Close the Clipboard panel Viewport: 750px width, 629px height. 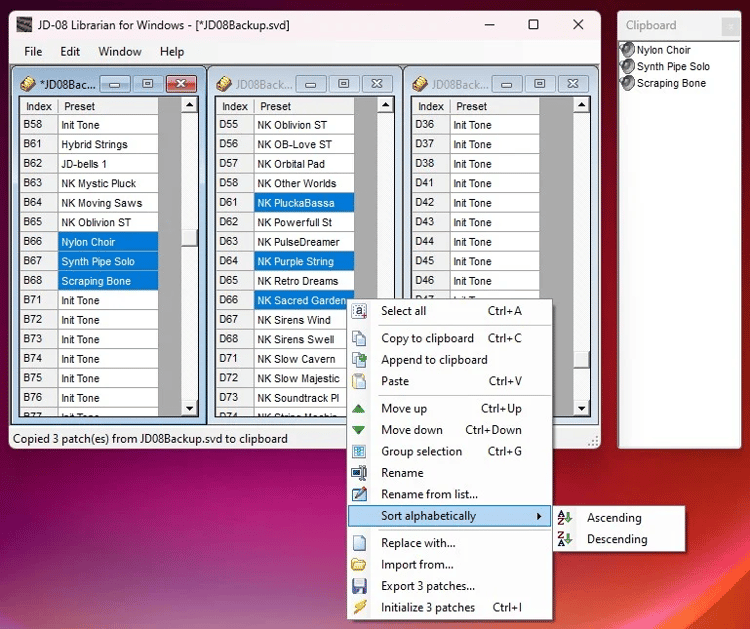pos(730,26)
